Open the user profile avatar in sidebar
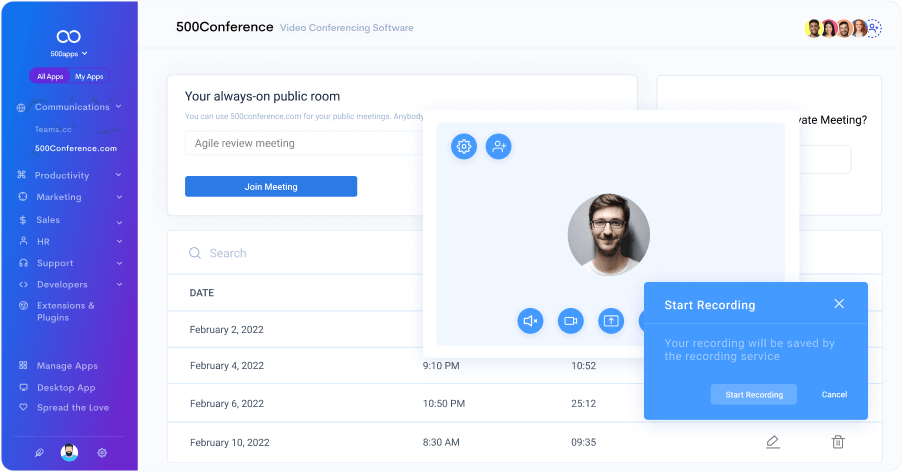902x472 pixels. (70, 452)
